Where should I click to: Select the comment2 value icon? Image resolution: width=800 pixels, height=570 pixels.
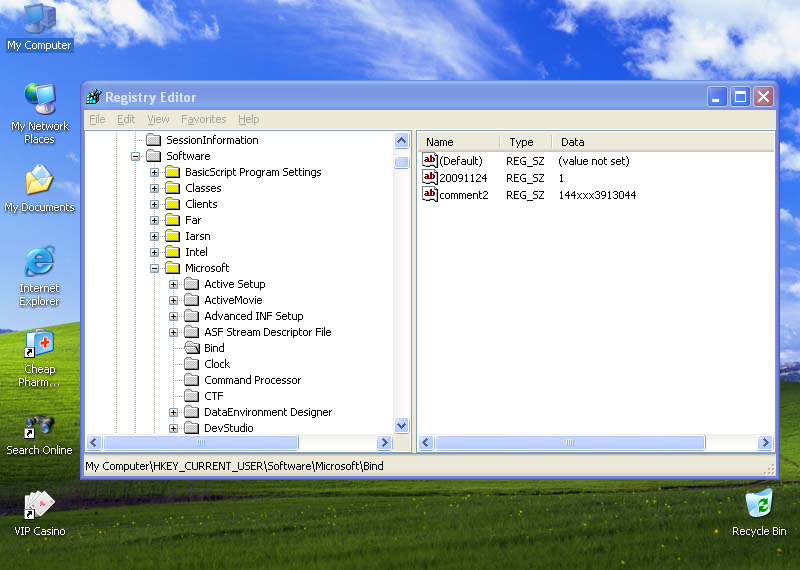click(x=430, y=194)
